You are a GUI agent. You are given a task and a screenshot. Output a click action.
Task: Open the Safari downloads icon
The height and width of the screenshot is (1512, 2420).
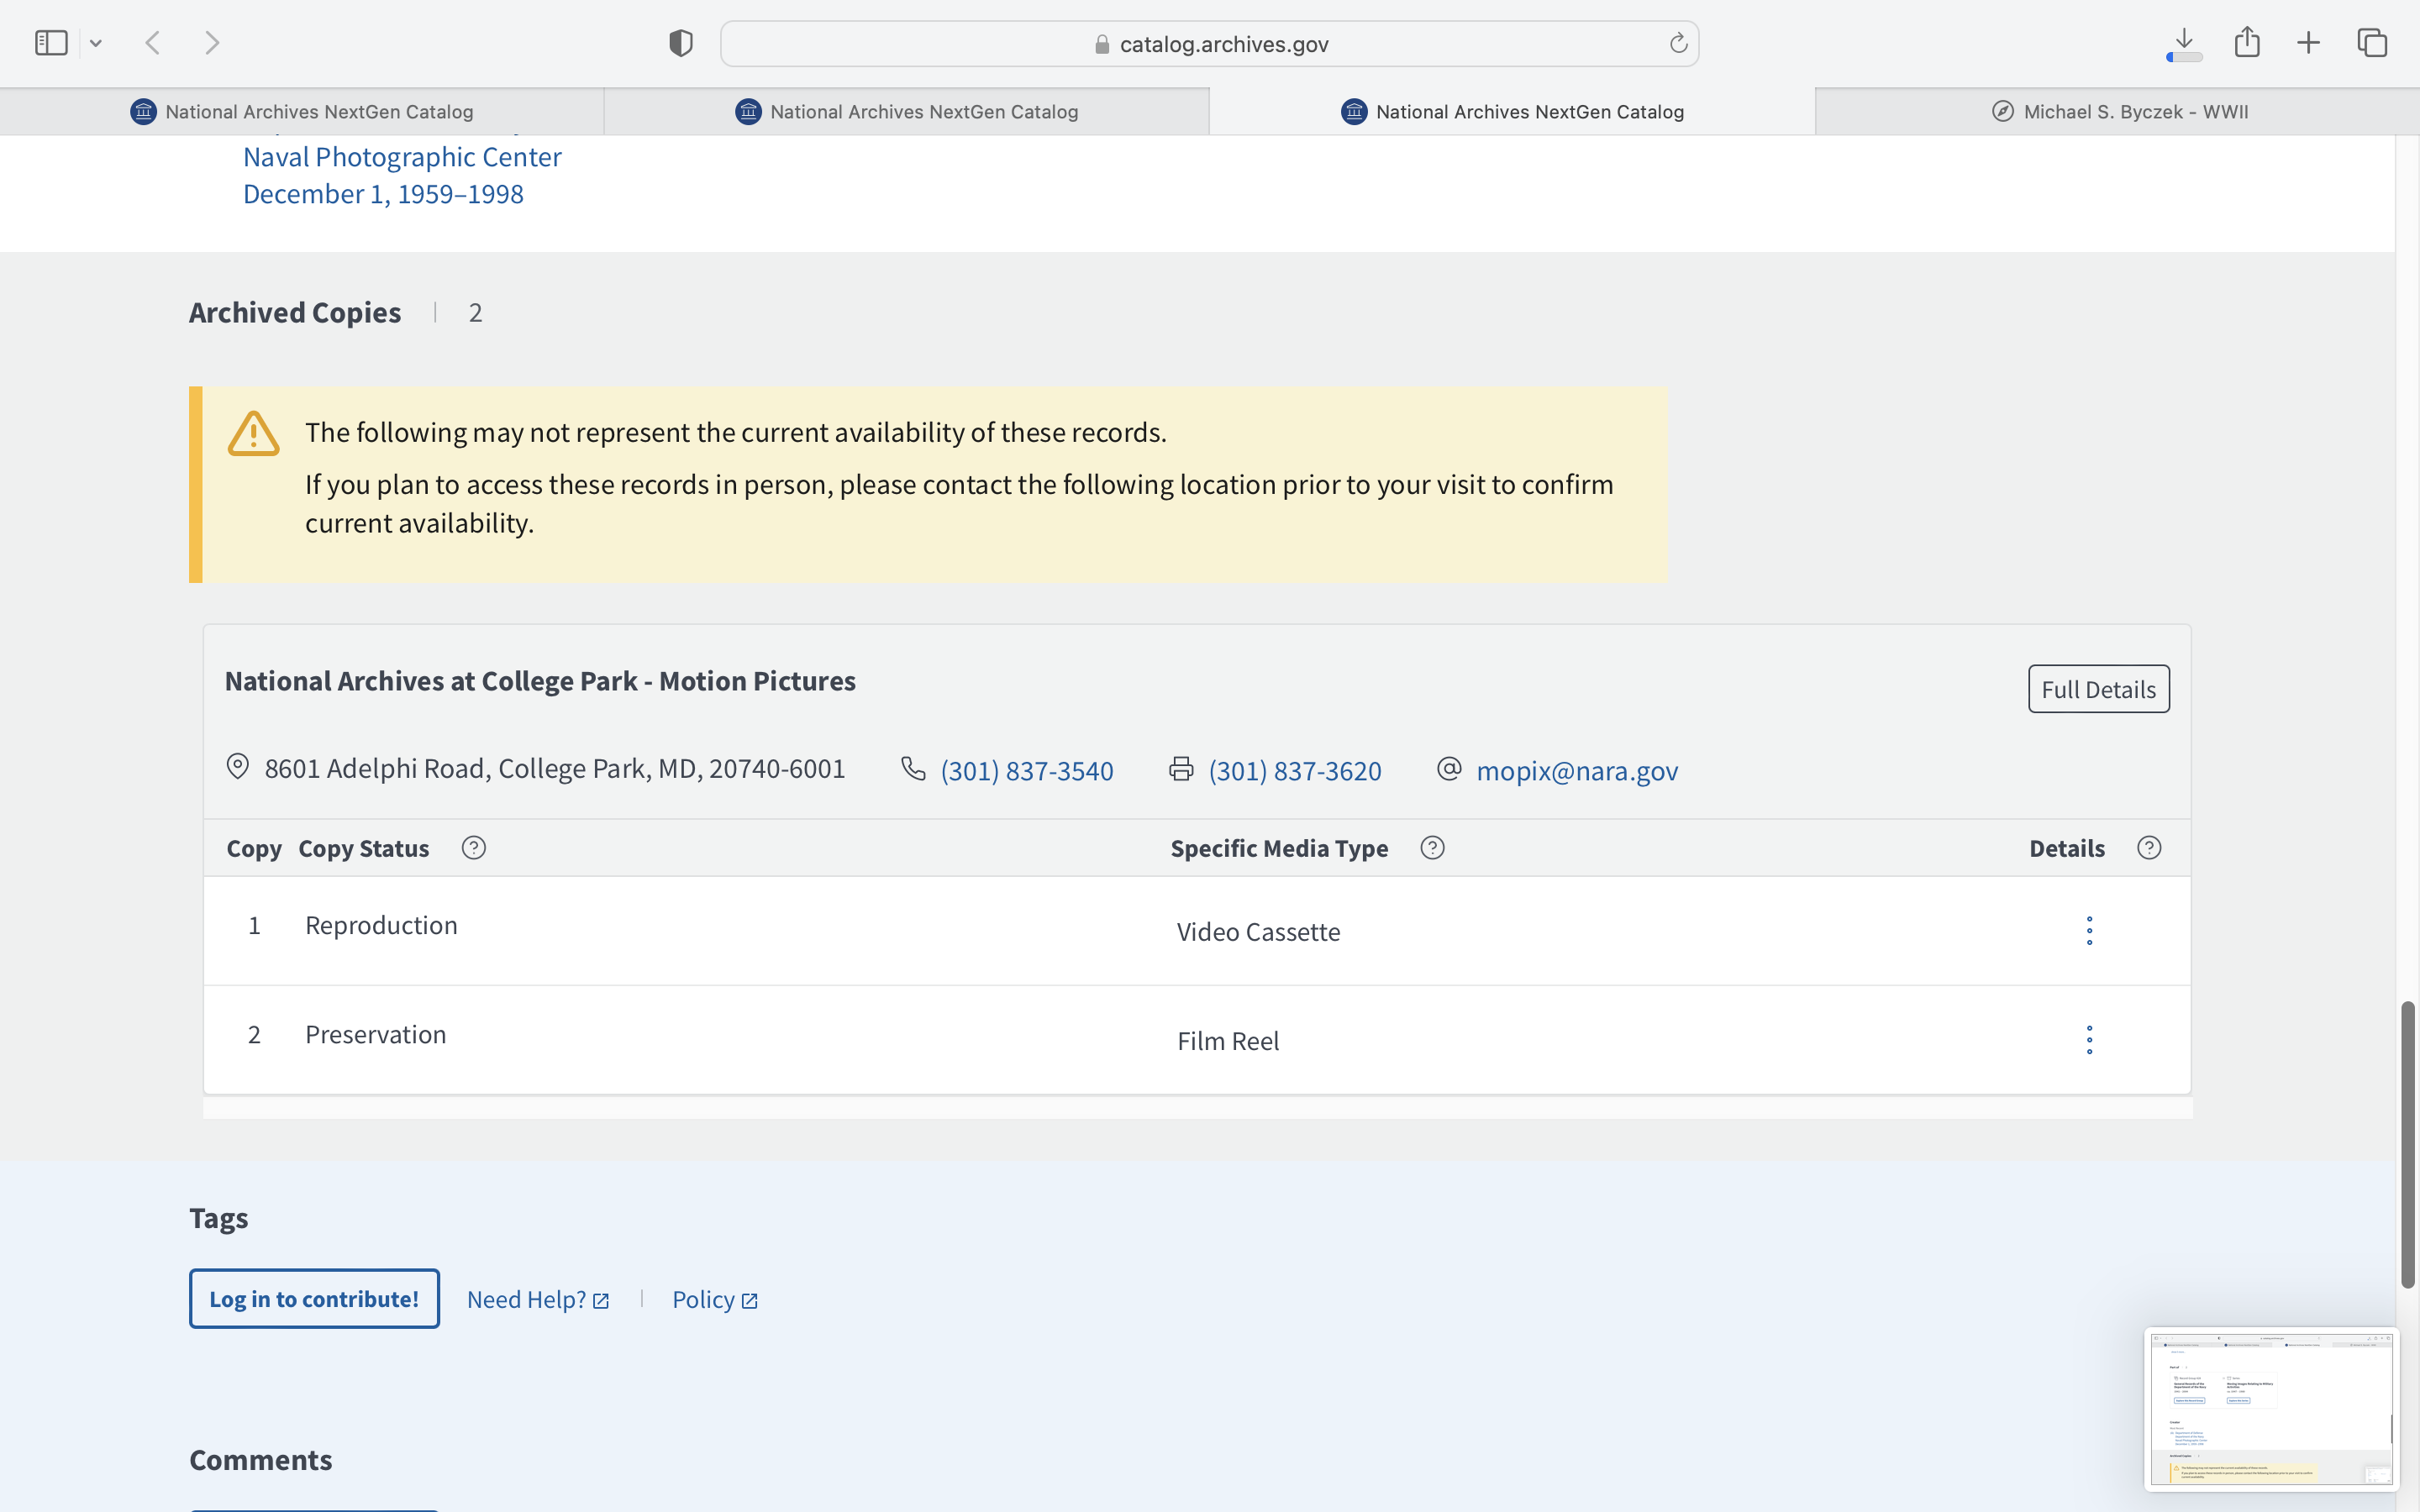[2184, 43]
